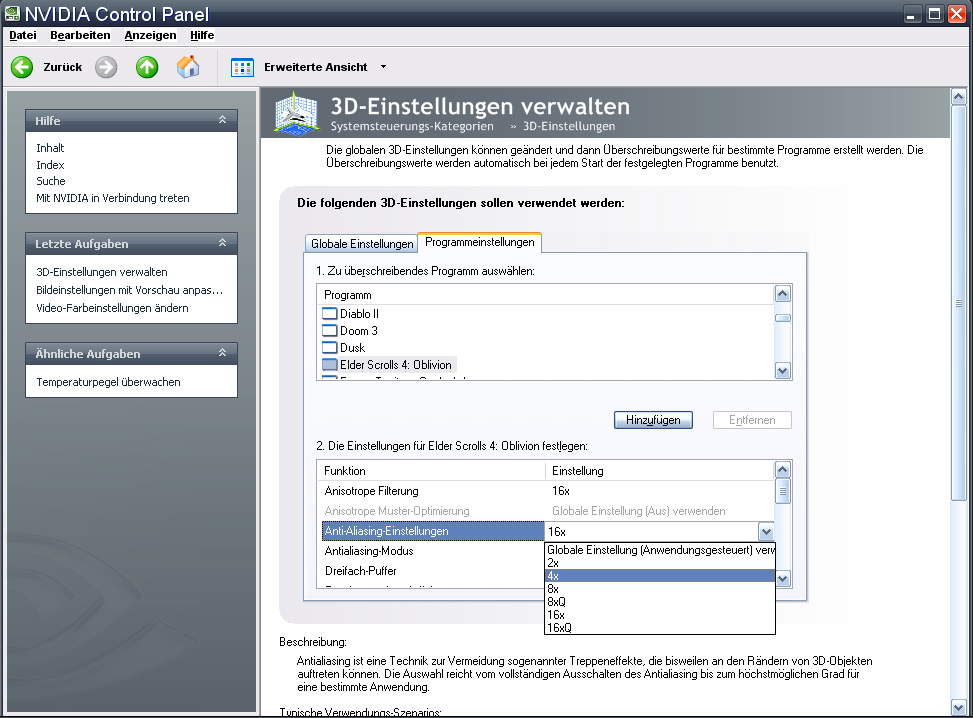
Task: Click the NVIDIA title bar icon
Action: [12, 13]
